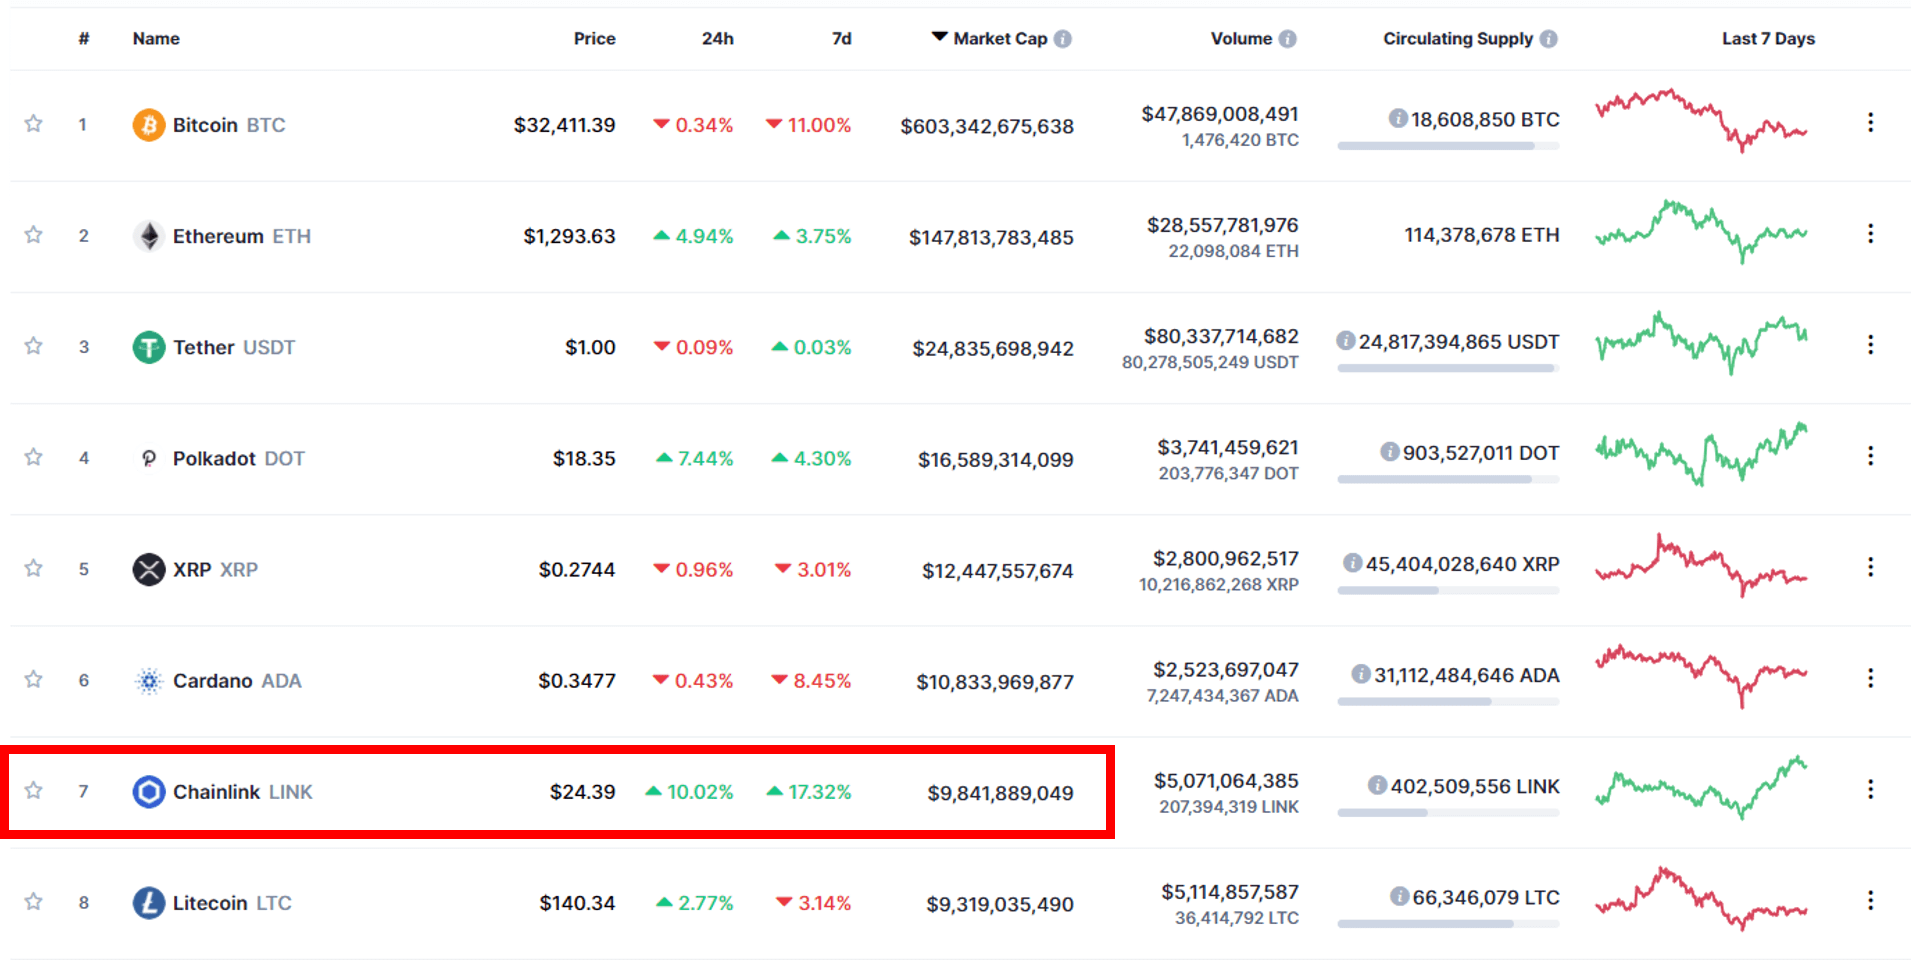
Task: Open the three-dot menu for Cardano row
Action: pyautogui.click(x=1870, y=678)
